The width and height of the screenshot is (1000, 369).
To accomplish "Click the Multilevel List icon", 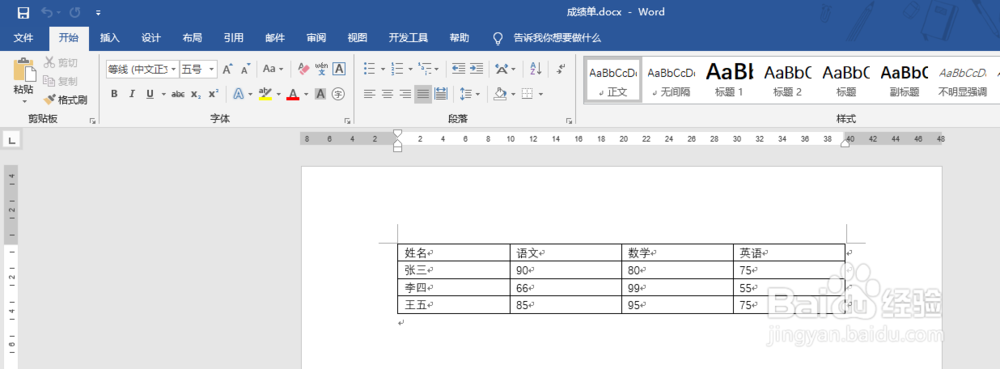I will tap(425, 69).
